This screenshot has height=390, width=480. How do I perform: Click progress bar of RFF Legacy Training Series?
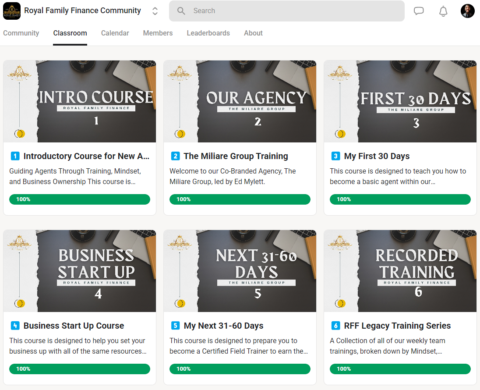[x=400, y=369]
